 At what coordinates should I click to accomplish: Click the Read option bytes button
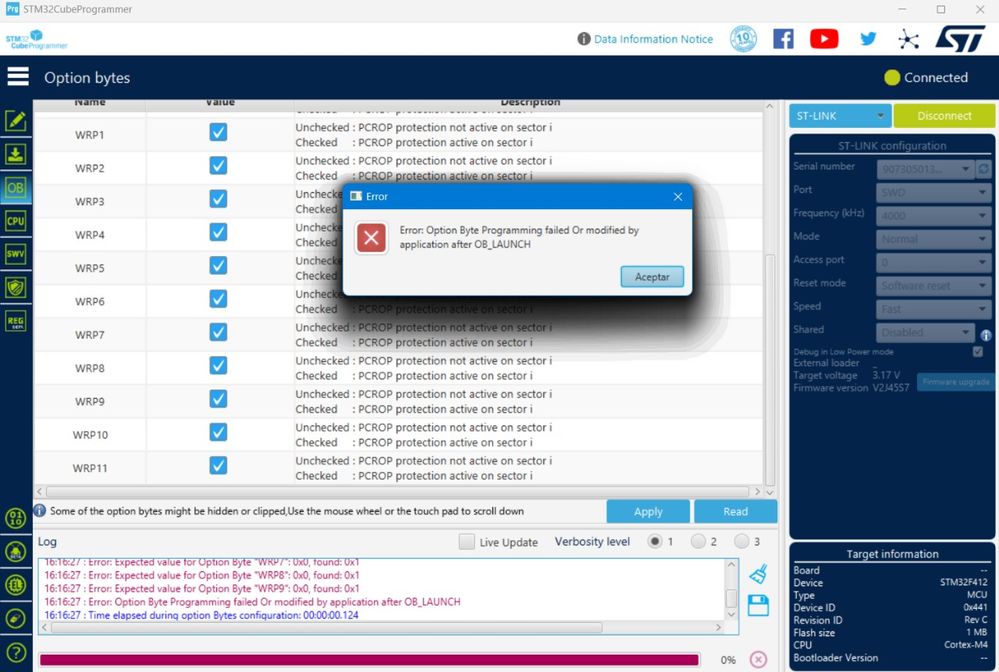pos(735,511)
